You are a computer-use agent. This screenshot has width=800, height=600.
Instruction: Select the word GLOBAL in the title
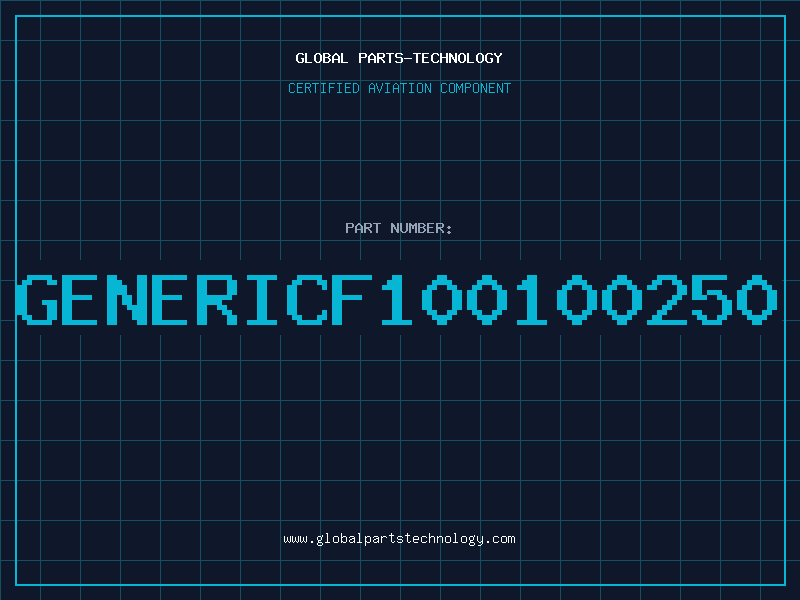coord(322,58)
